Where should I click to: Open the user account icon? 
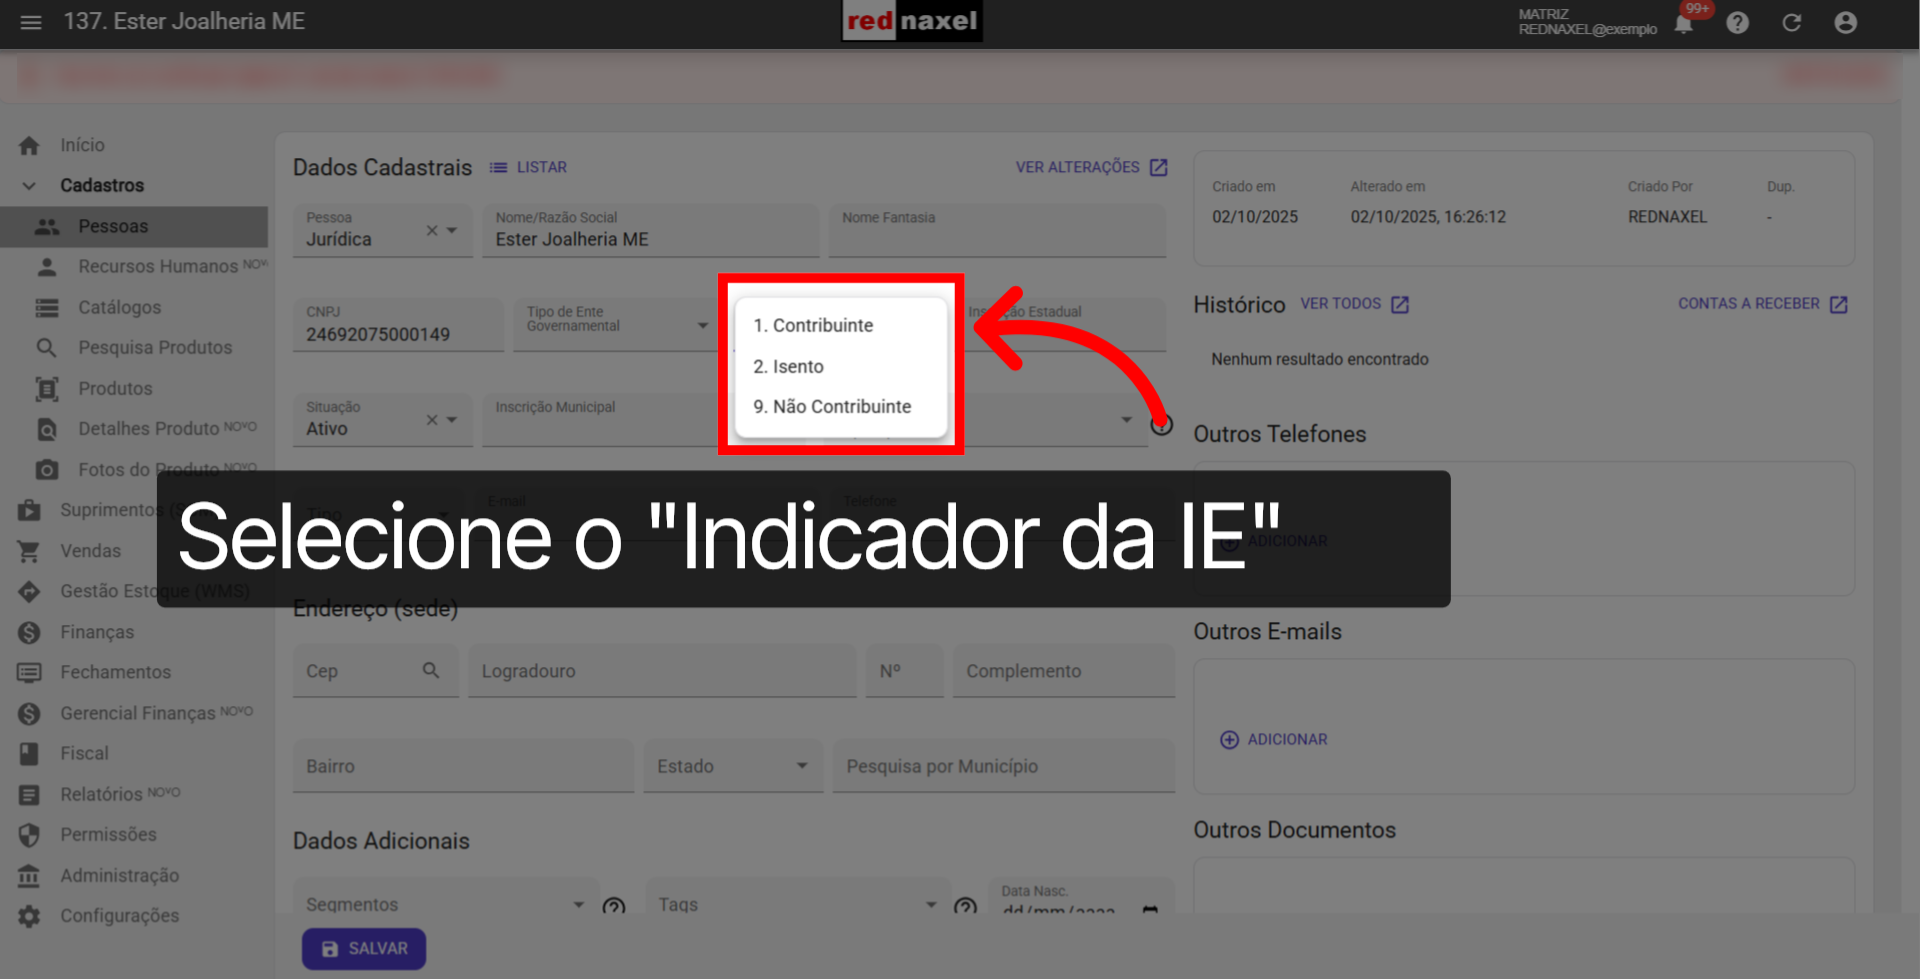[1846, 22]
